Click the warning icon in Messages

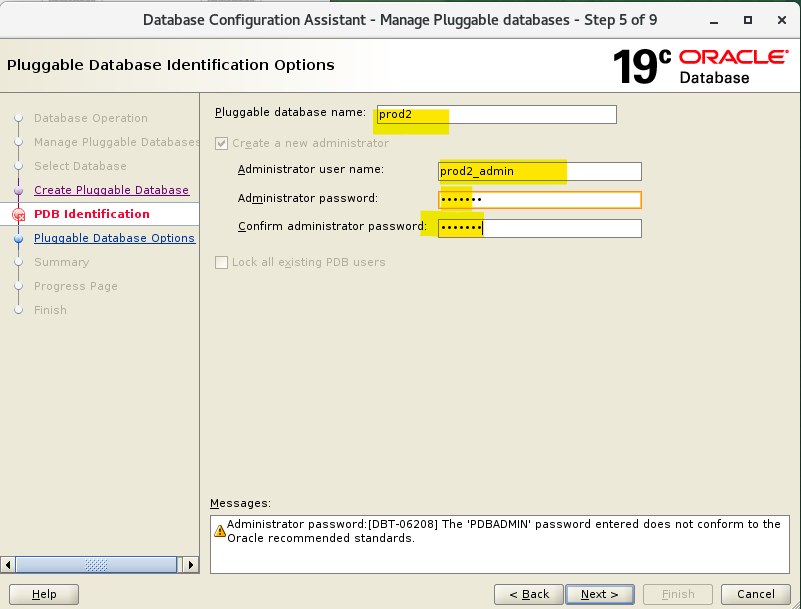[220, 531]
